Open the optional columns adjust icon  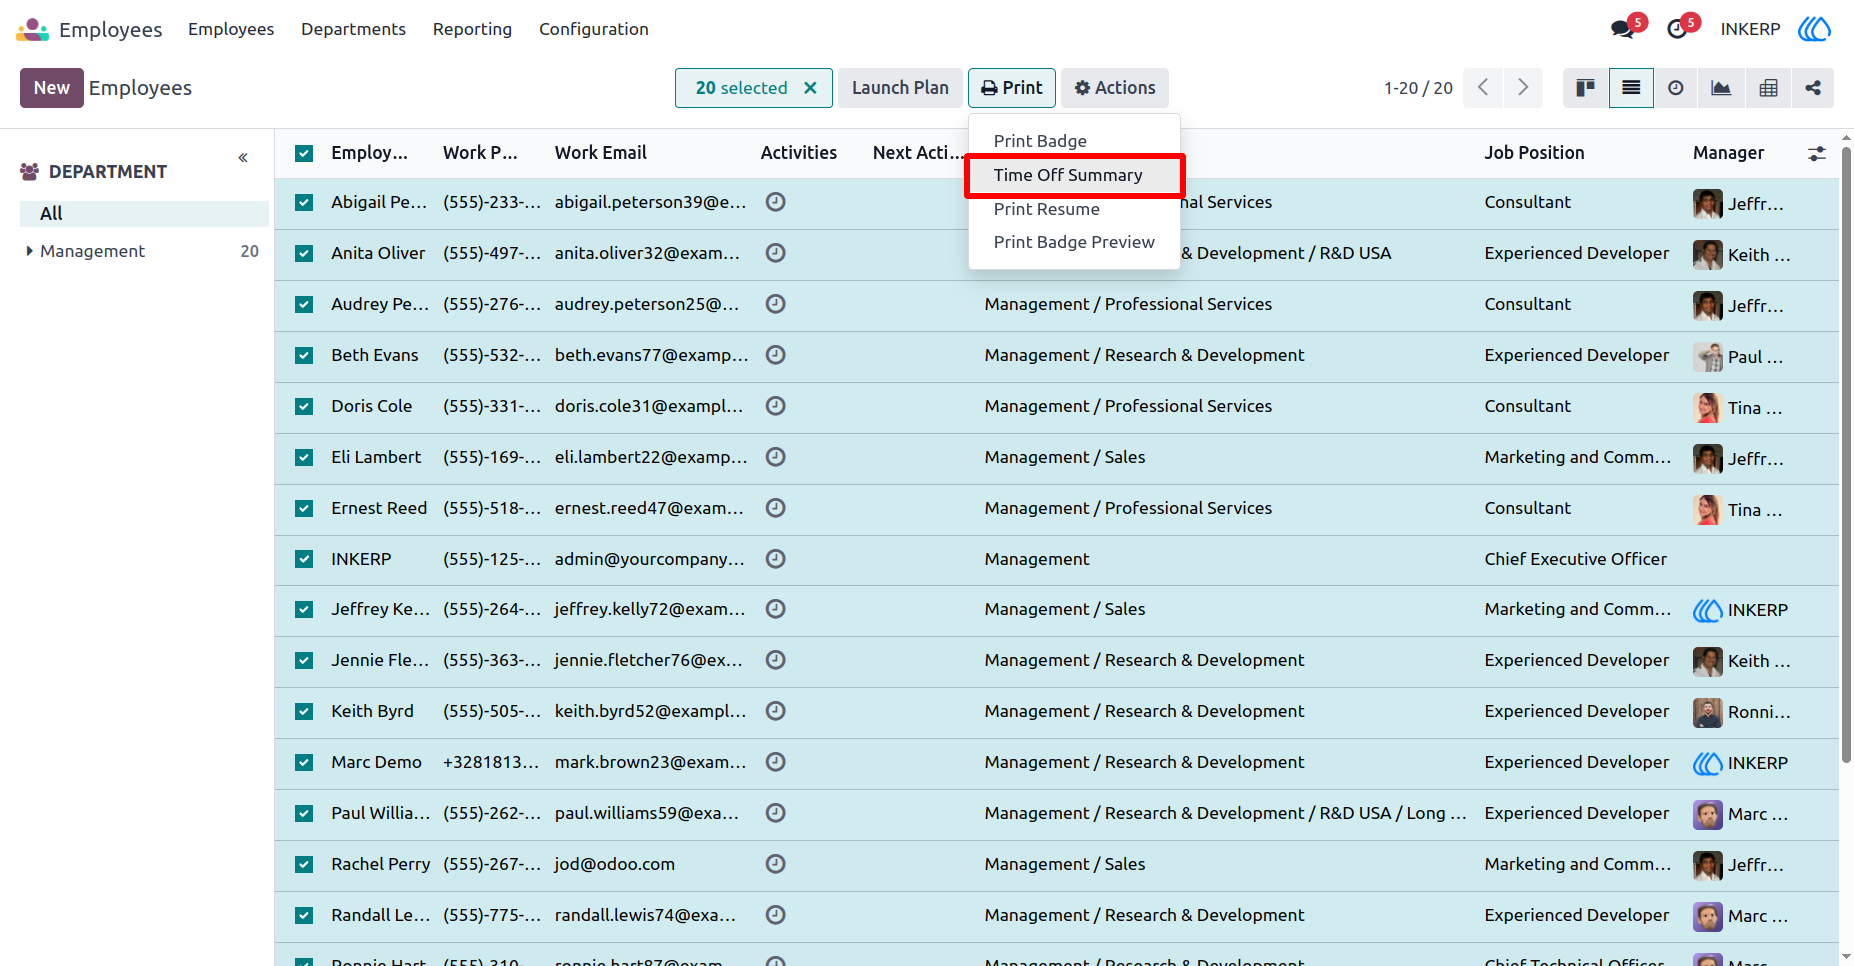pos(1817,153)
